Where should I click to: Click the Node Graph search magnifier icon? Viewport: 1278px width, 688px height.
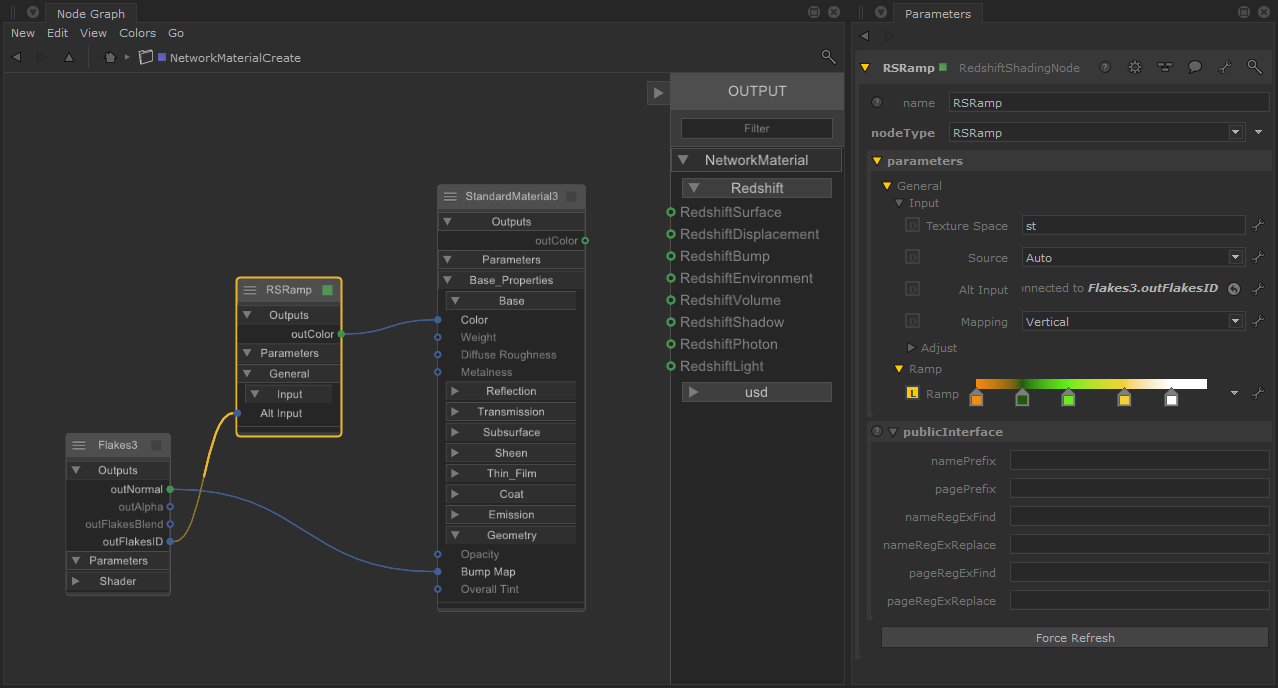click(x=828, y=57)
